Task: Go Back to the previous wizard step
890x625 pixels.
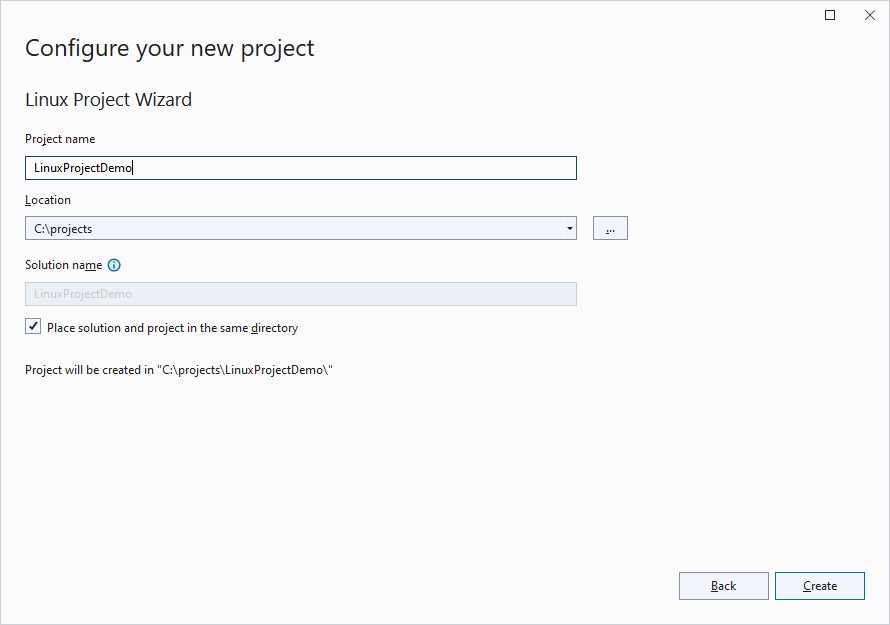Action: click(x=723, y=586)
